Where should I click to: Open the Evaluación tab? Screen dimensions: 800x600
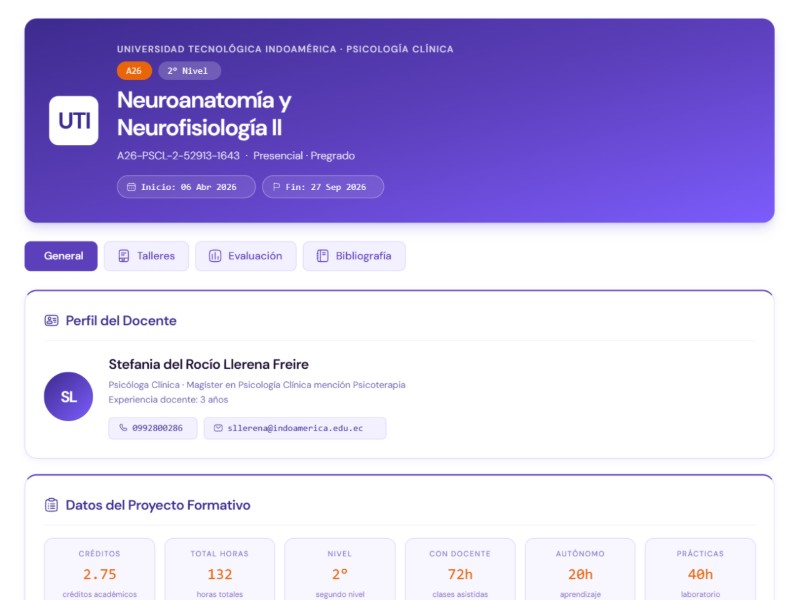pyautogui.click(x=246, y=256)
